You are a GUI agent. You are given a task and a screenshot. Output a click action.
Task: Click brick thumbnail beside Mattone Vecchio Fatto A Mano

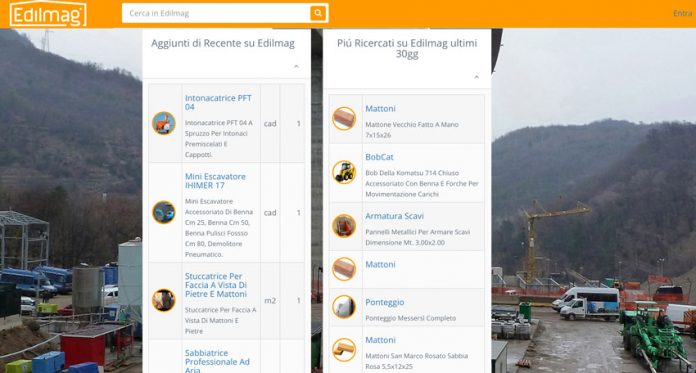pyautogui.click(x=344, y=119)
